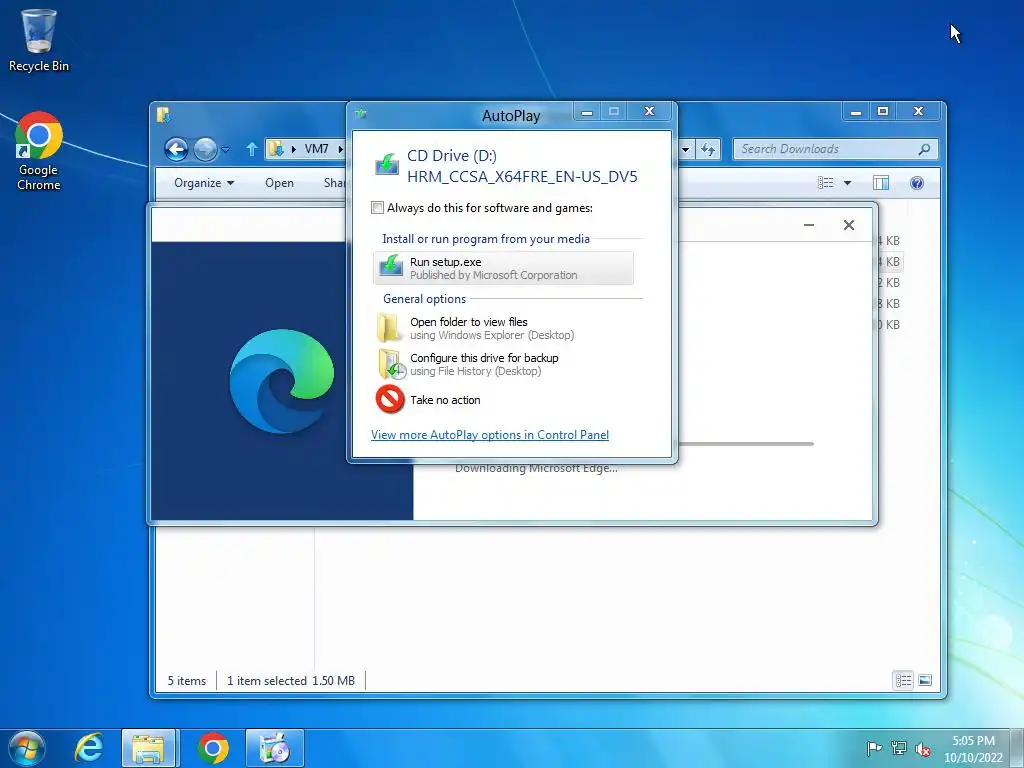Launch Internet Explorer from the taskbar
The height and width of the screenshot is (768, 1024).
[89, 748]
